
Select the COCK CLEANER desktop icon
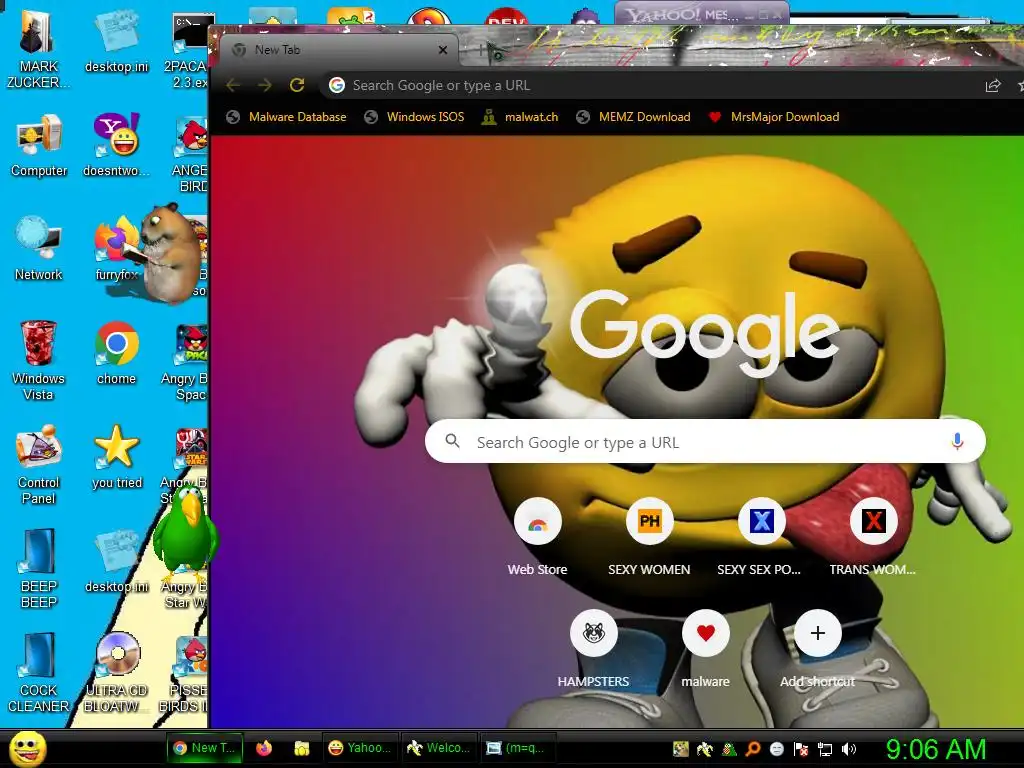tap(39, 672)
